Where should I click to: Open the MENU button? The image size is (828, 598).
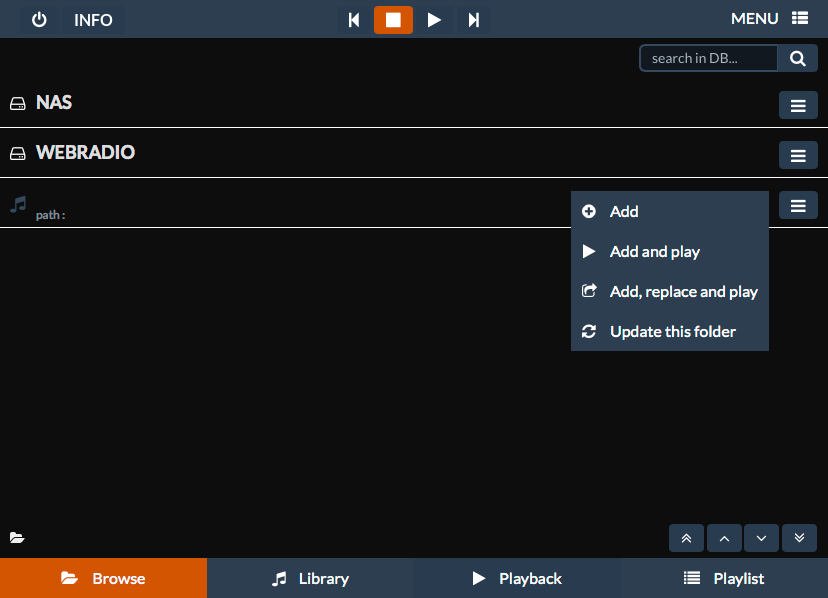[769, 19]
